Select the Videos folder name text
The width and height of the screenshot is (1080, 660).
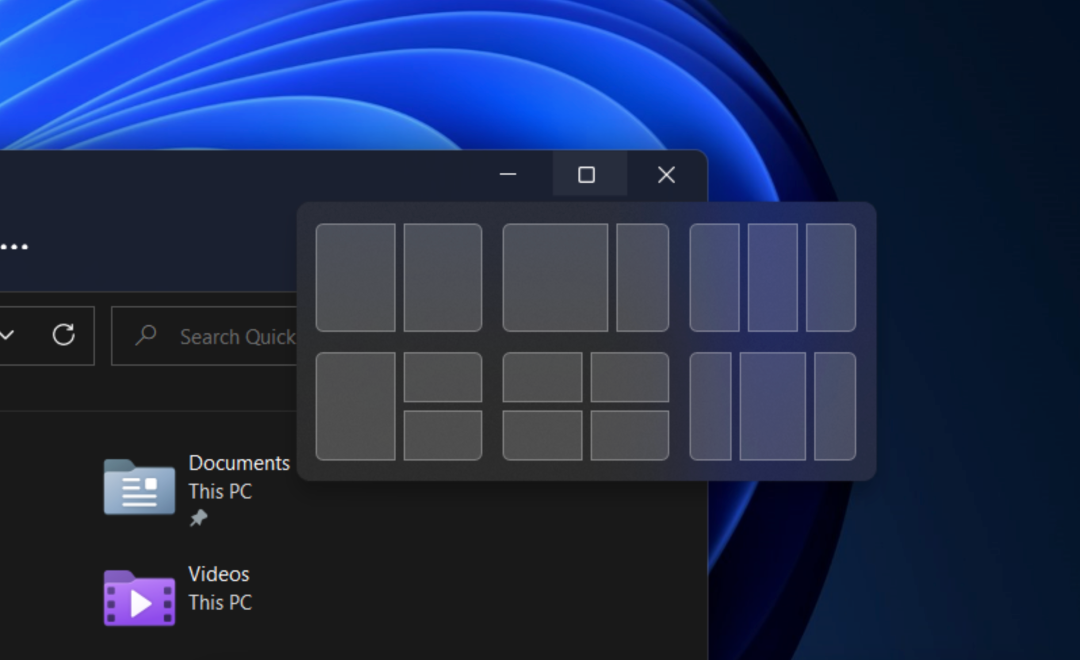point(219,574)
